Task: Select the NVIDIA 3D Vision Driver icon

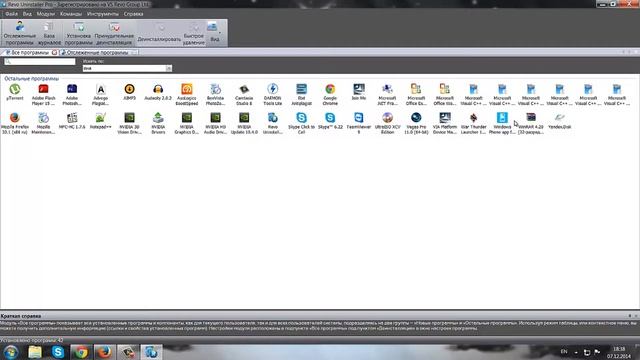Action: [x=129, y=118]
